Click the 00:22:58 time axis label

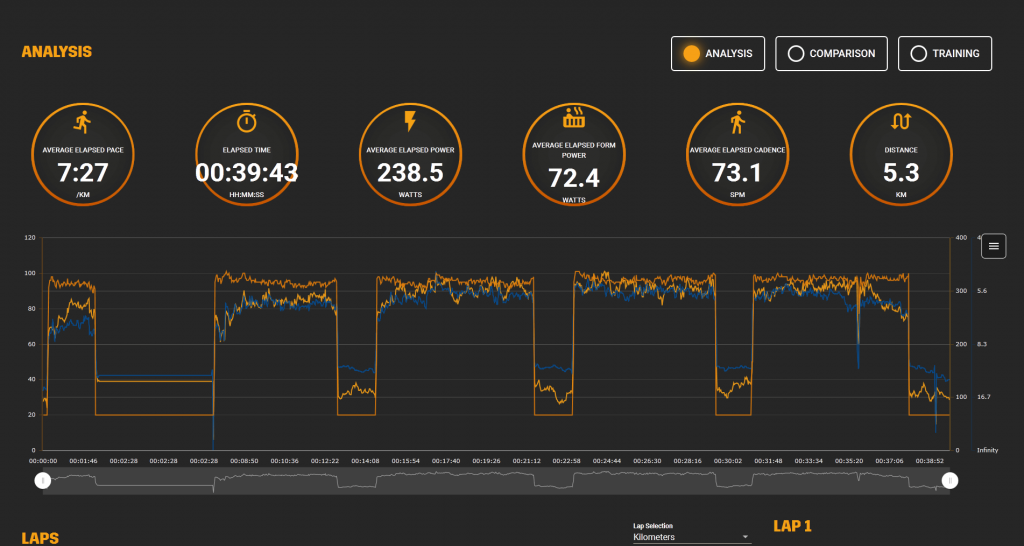pos(566,461)
